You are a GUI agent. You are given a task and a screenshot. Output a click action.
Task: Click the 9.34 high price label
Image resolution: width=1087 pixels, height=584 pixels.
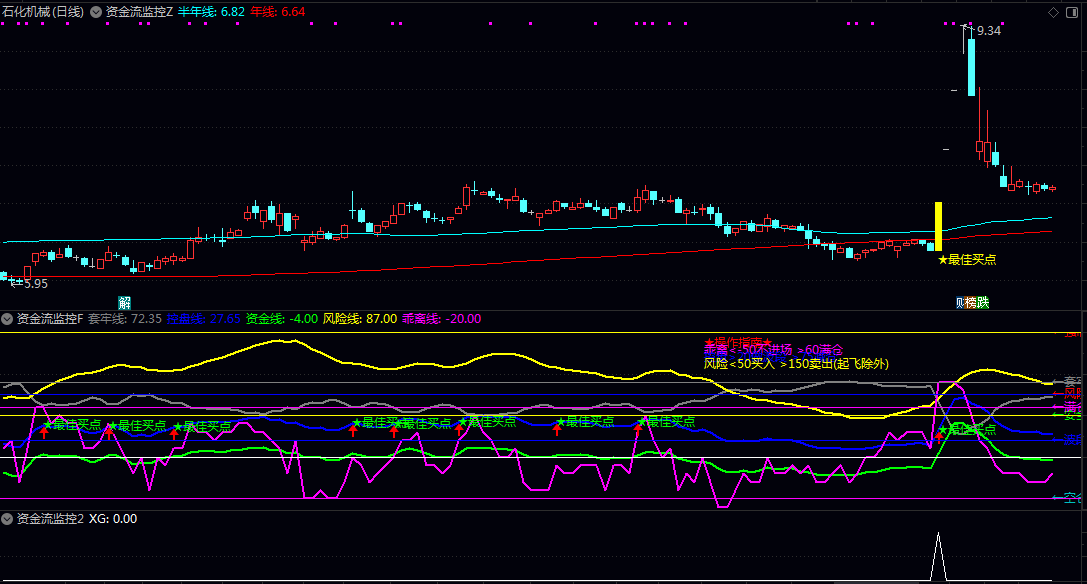coord(988,31)
